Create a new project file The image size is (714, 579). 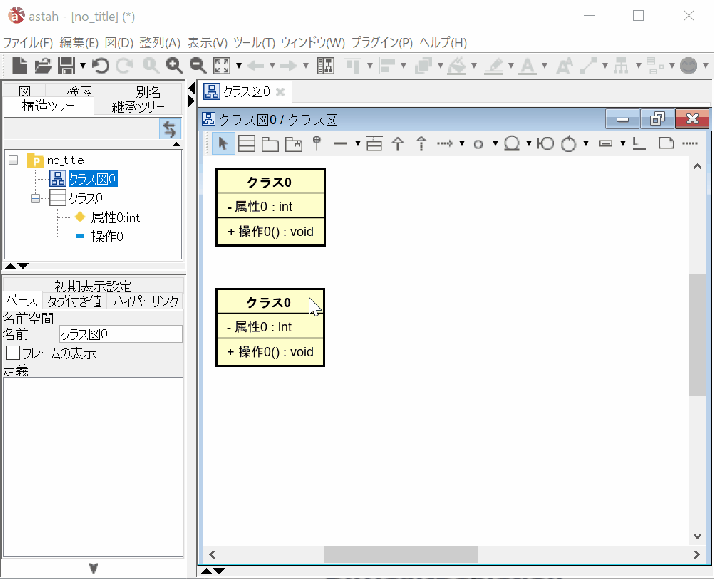point(19,66)
